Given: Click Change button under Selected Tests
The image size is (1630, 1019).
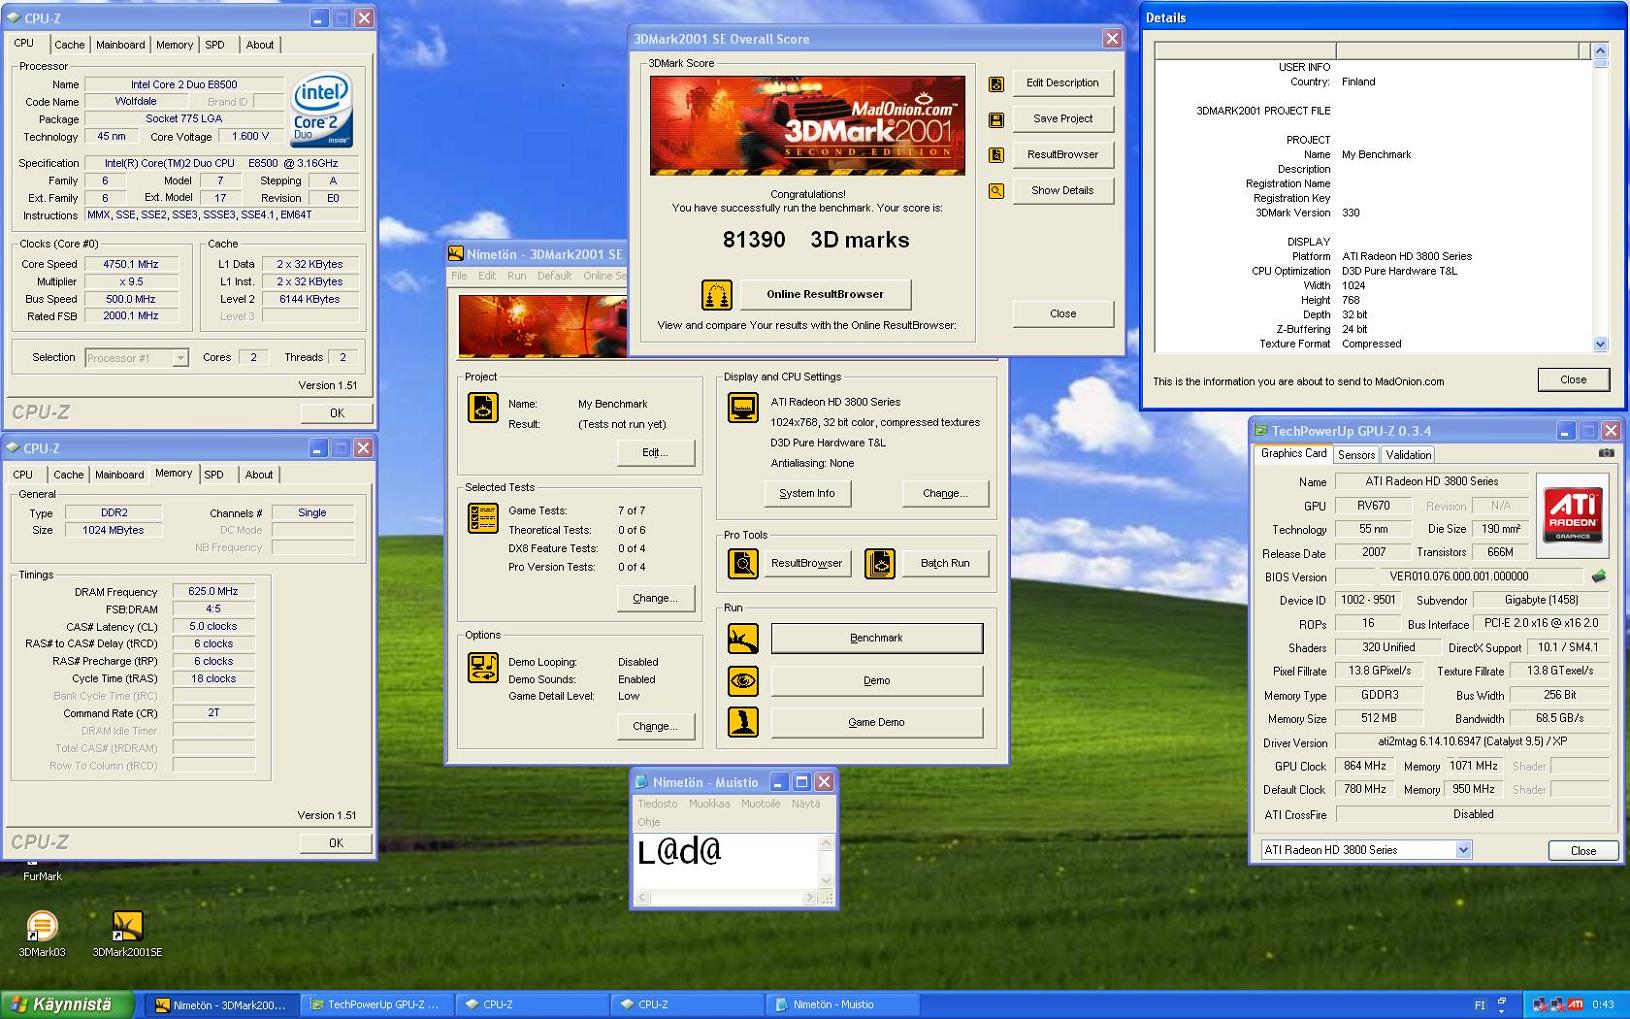Looking at the screenshot, I should tap(655, 598).
